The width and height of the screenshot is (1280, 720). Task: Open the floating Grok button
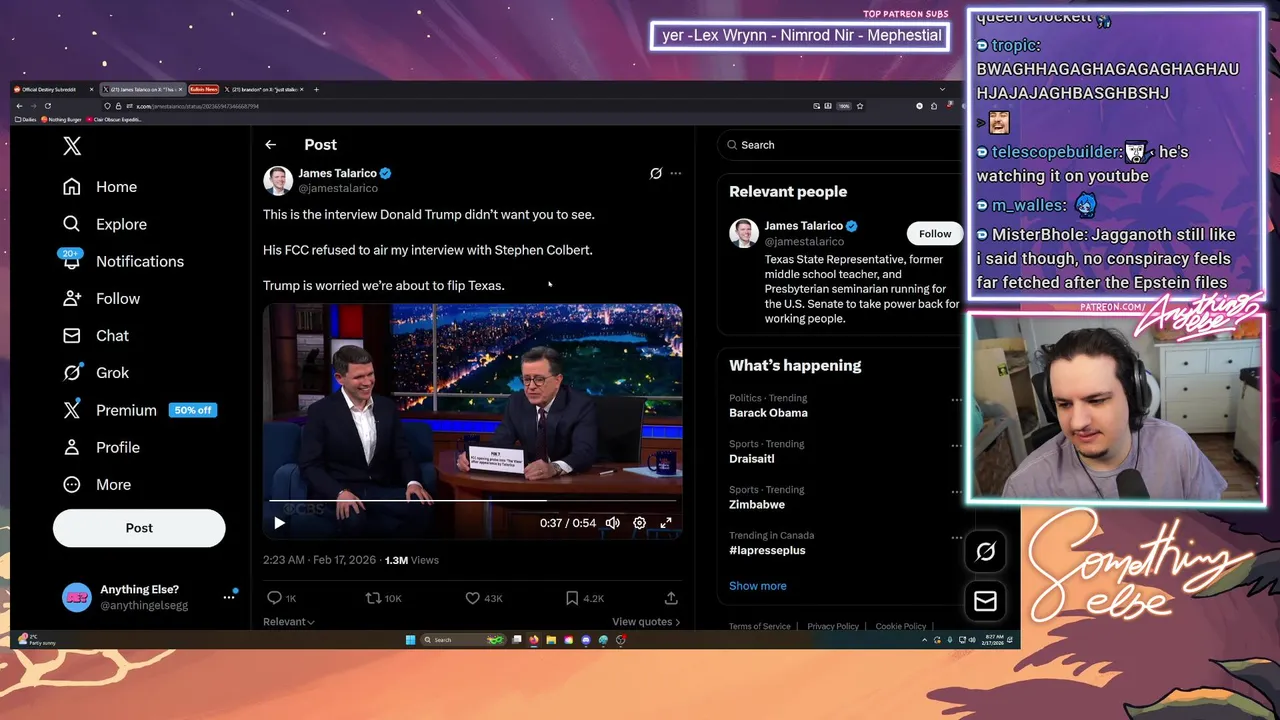point(985,552)
